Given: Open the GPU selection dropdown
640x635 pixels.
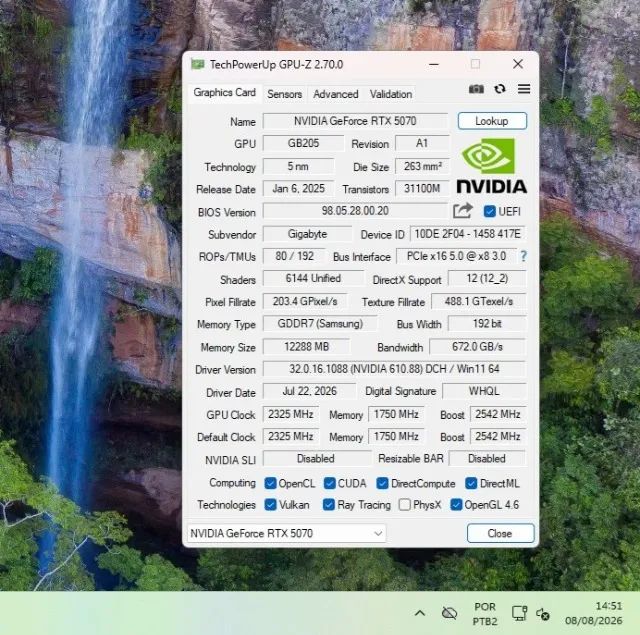Looking at the screenshot, I should pos(286,533).
